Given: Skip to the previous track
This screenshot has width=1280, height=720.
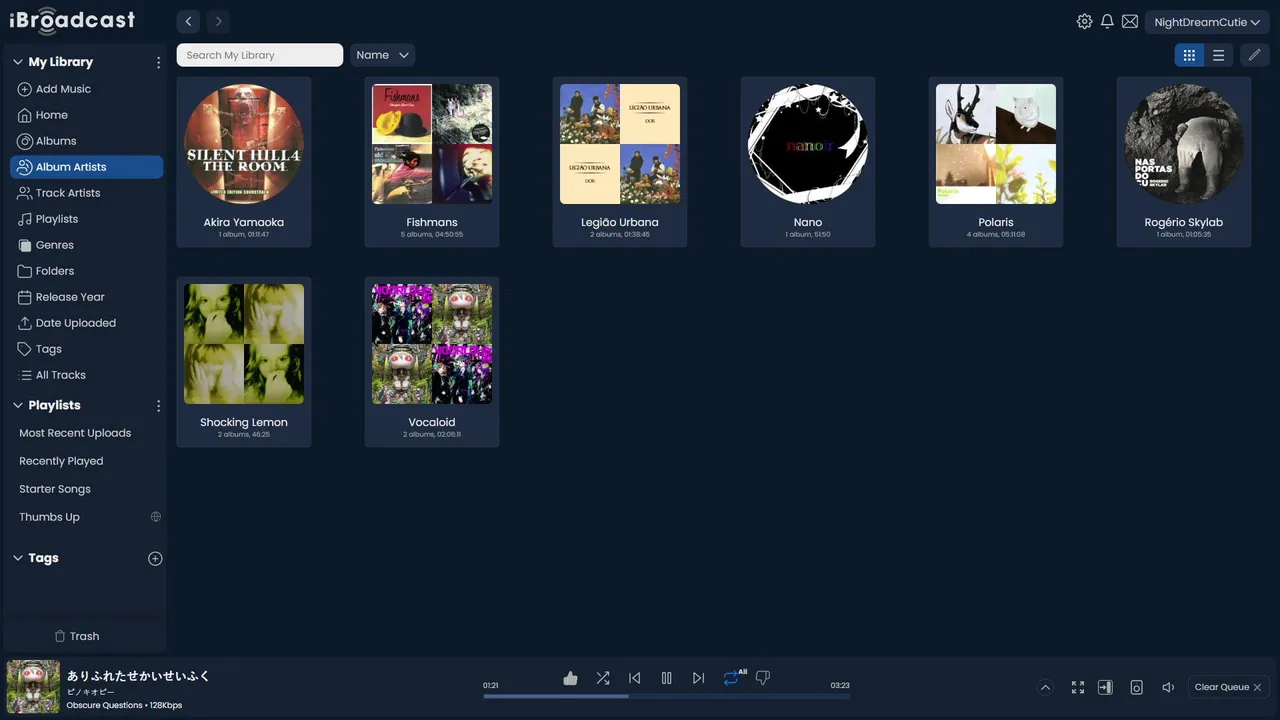Looking at the screenshot, I should 635,678.
